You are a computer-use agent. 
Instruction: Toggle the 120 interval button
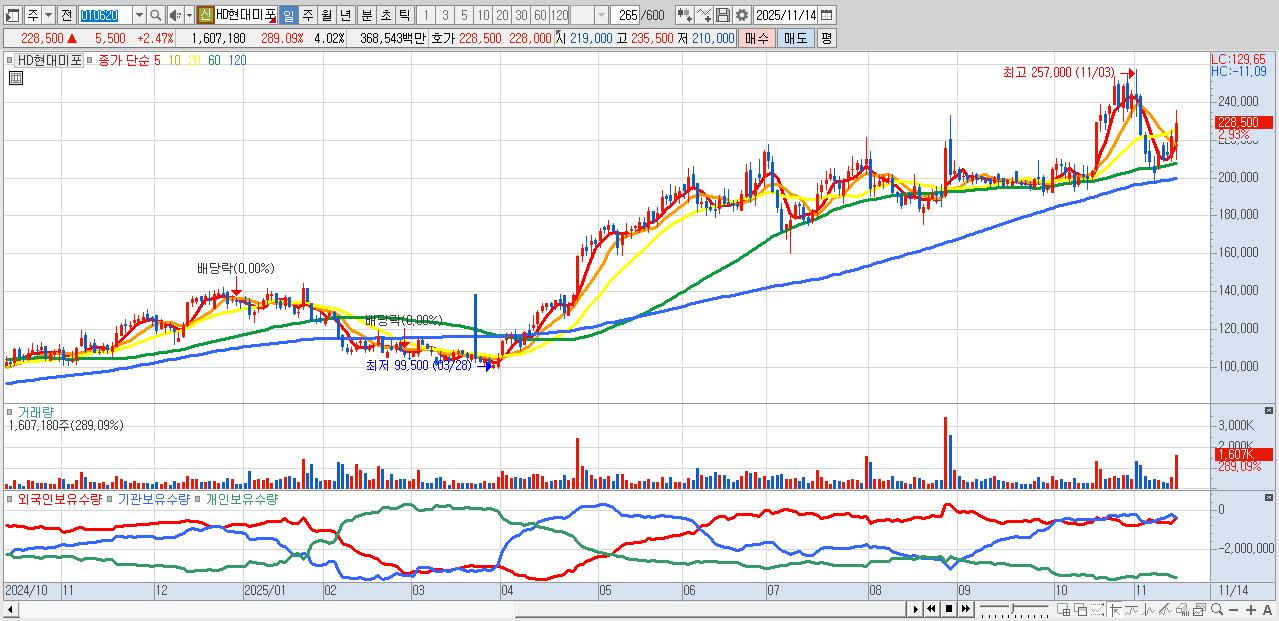[x=559, y=15]
